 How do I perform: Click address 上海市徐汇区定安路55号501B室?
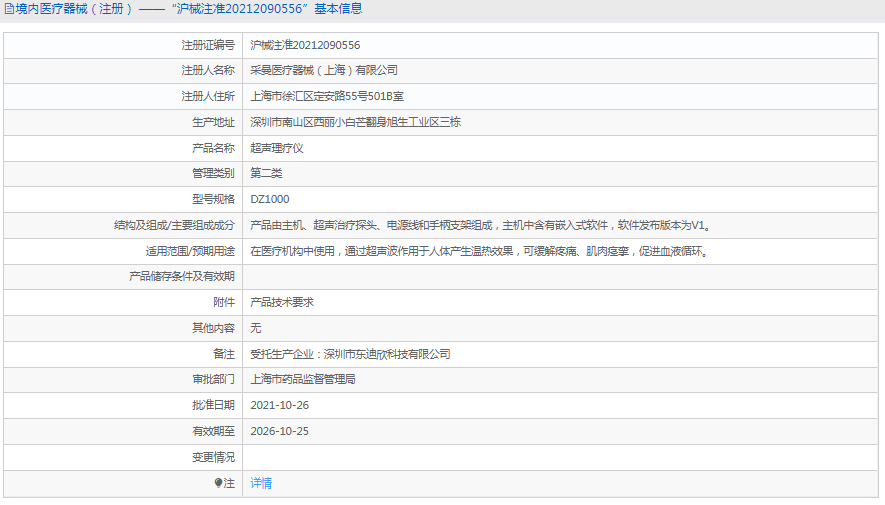click(x=327, y=96)
